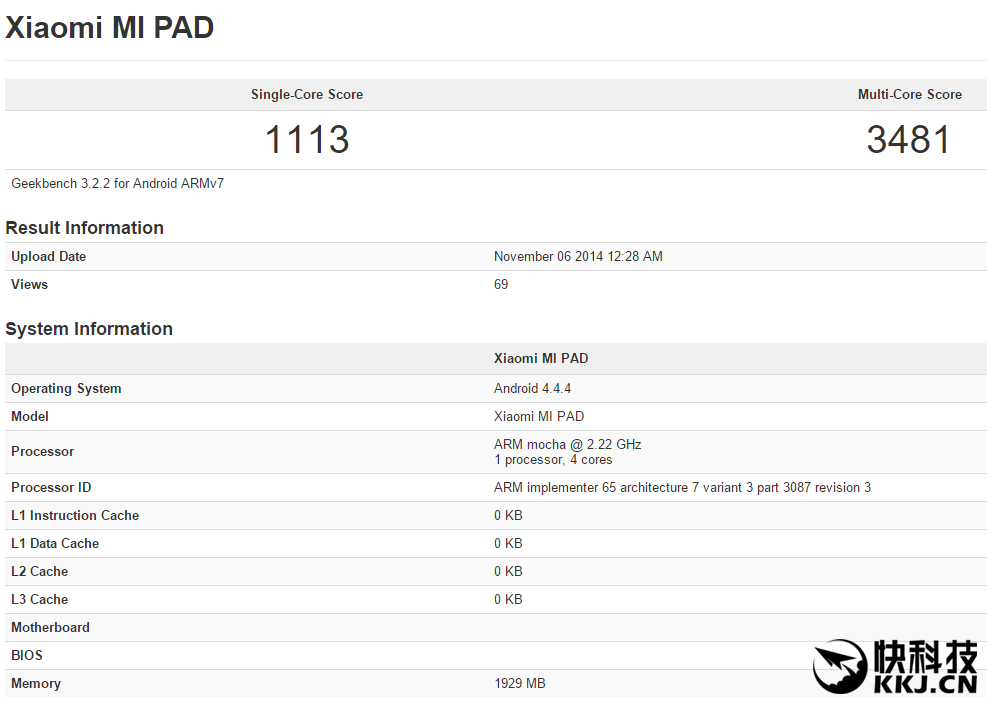
Task: Click "0 KB" in L2 Cache row
Action: pyautogui.click(x=508, y=571)
